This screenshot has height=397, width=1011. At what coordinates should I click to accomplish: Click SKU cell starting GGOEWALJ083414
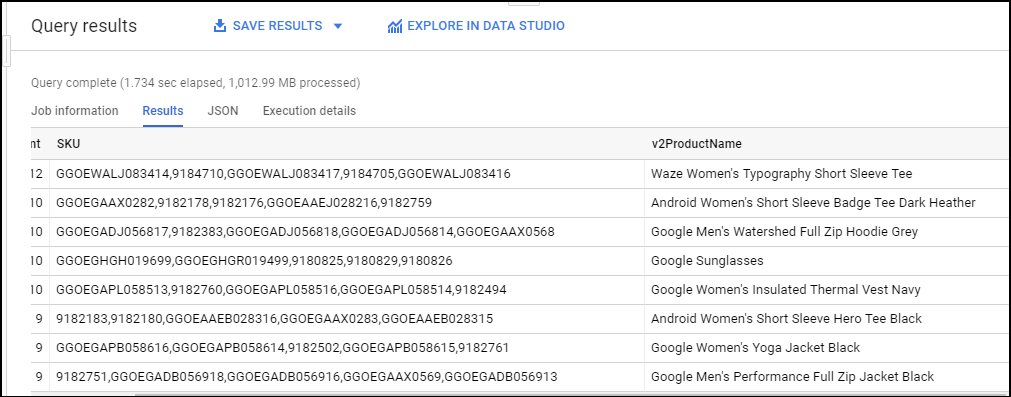[x=347, y=174]
